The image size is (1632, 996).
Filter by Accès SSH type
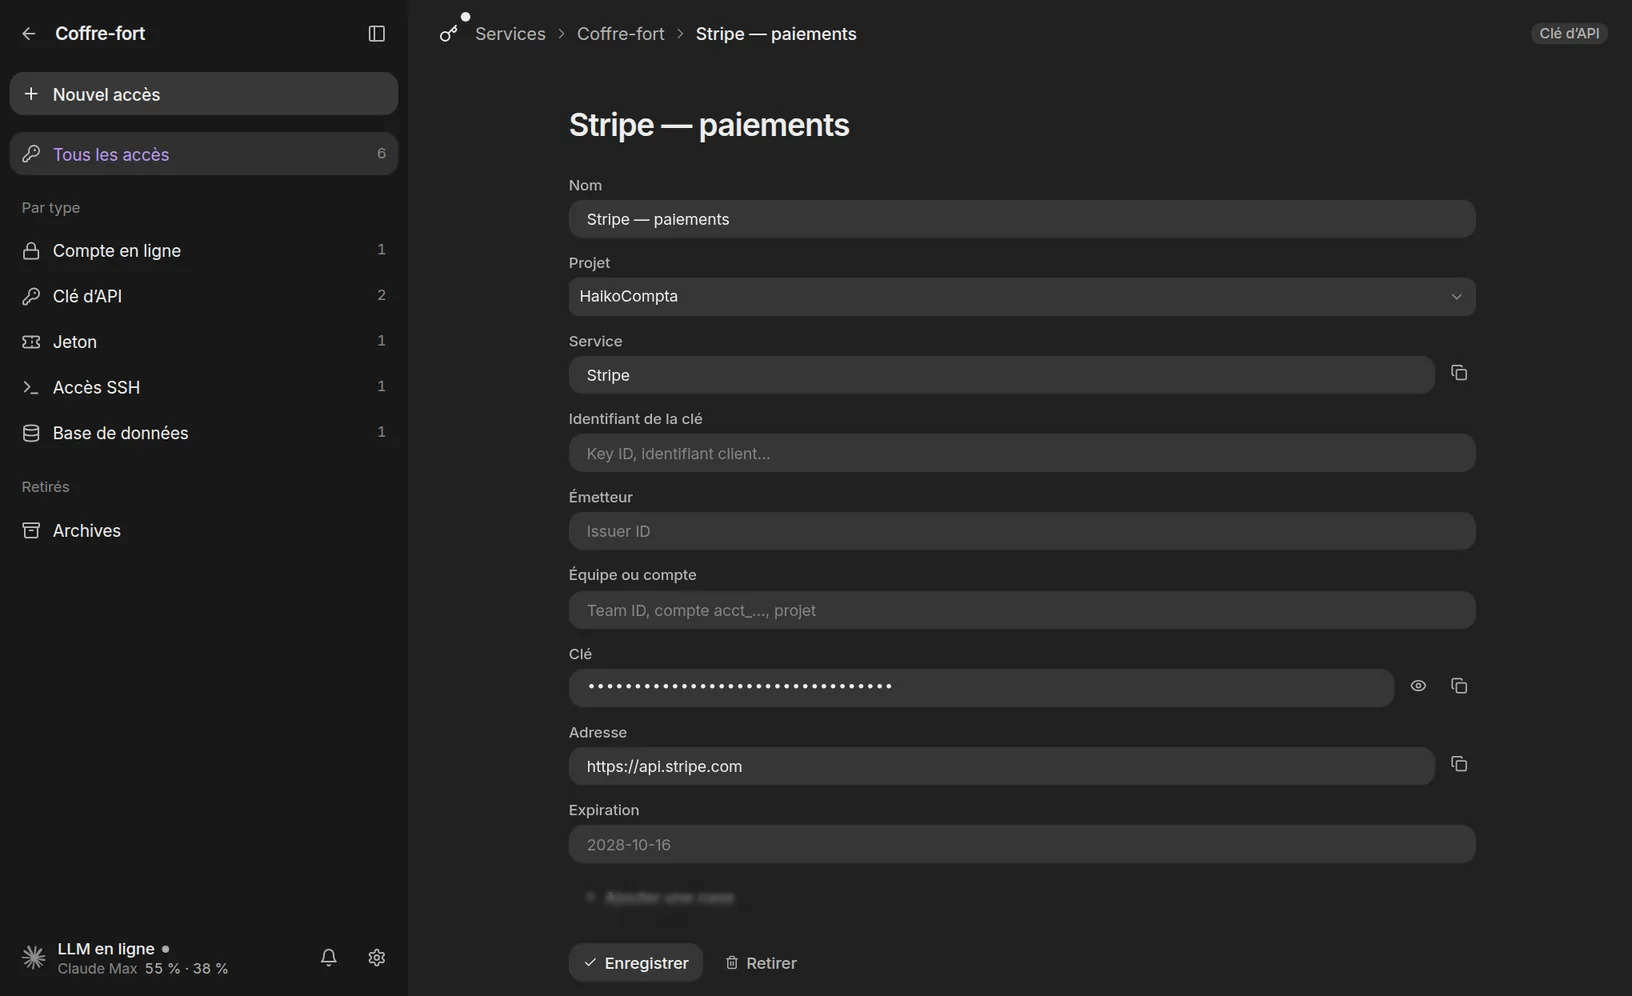coord(204,387)
